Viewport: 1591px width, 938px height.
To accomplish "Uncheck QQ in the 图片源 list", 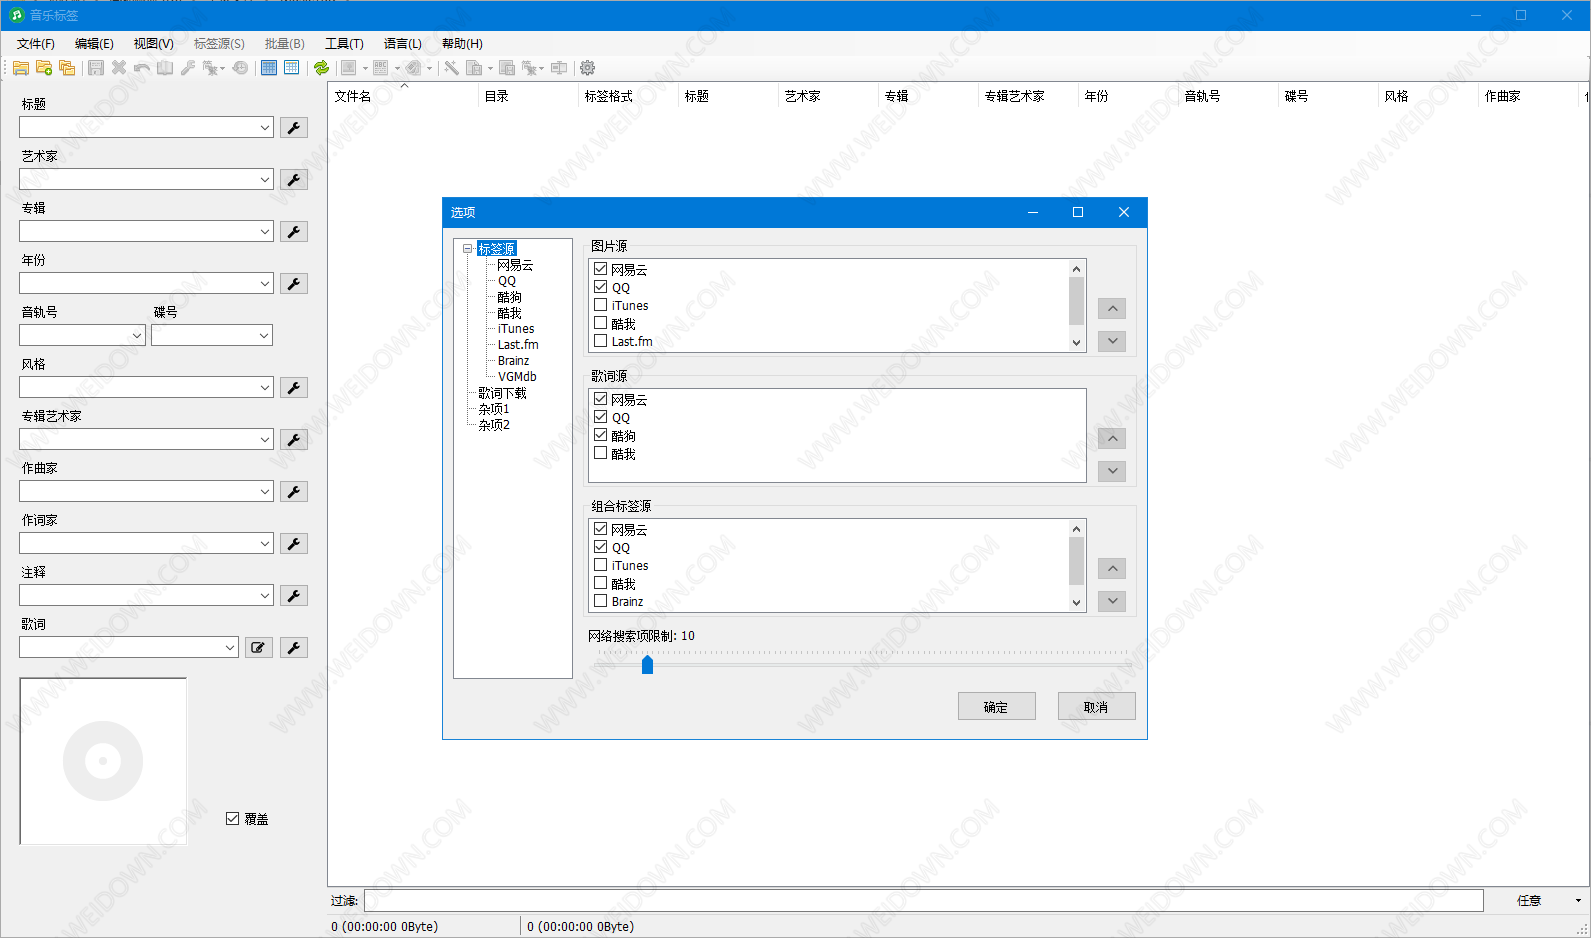I will [601, 287].
